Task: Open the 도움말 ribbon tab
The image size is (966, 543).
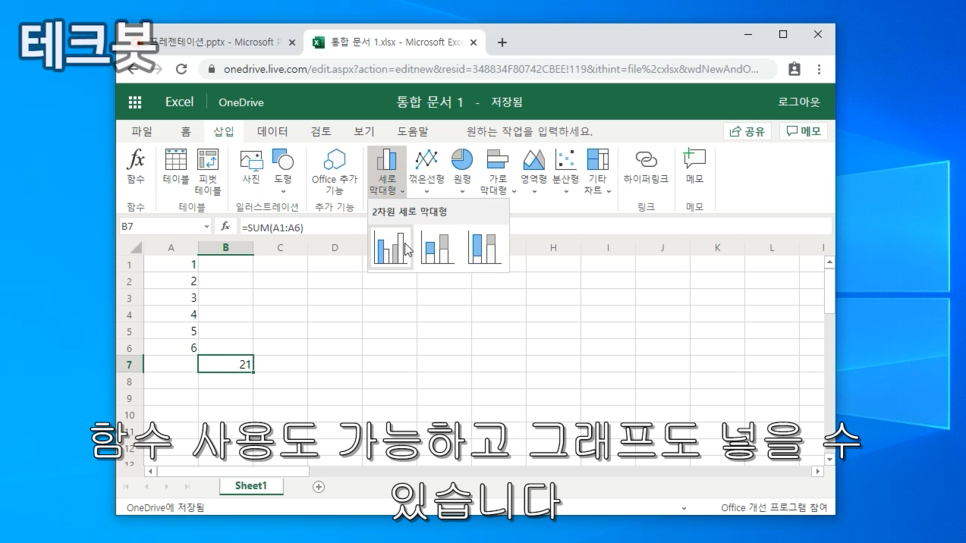Action: pyautogui.click(x=412, y=131)
